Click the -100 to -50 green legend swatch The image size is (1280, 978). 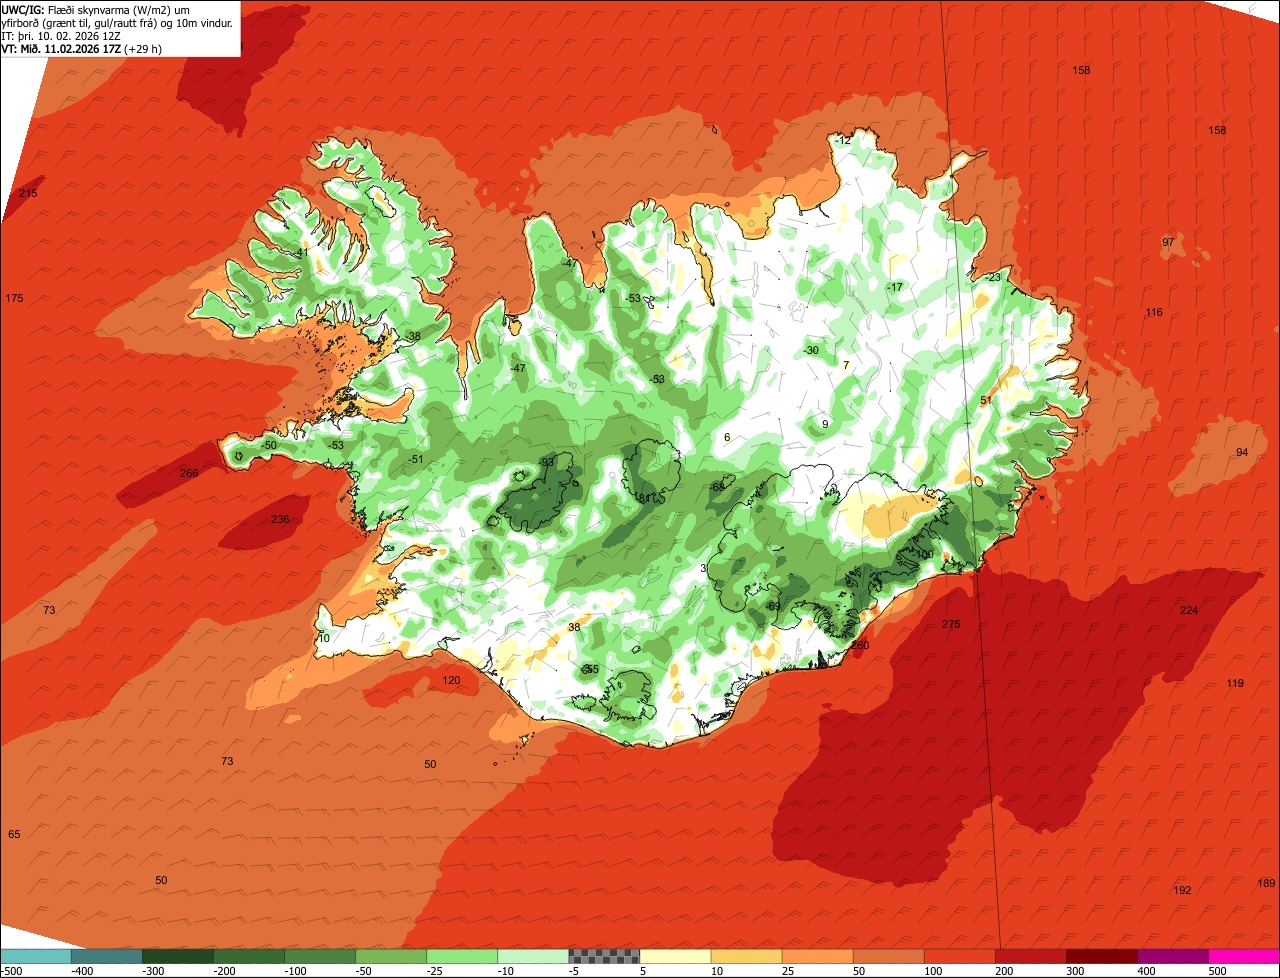click(319, 956)
